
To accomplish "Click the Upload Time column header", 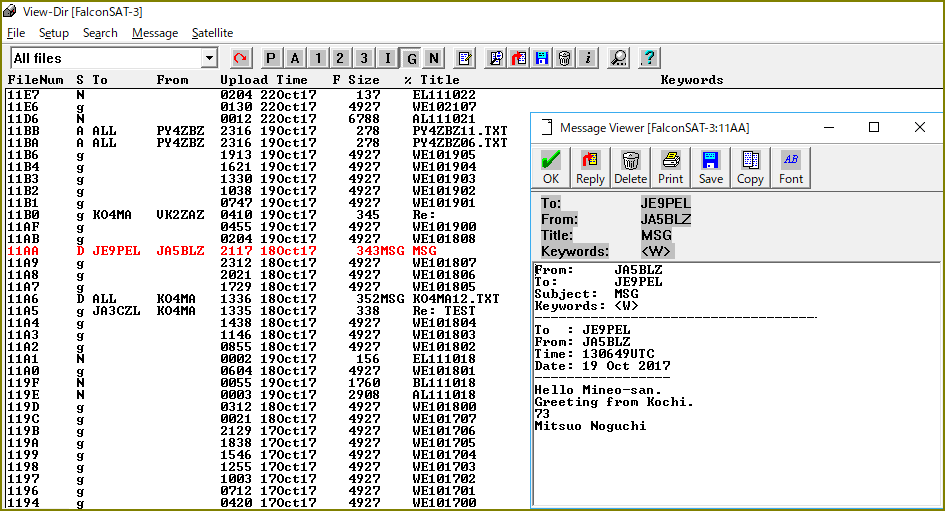I will click(x=263, y=80).
